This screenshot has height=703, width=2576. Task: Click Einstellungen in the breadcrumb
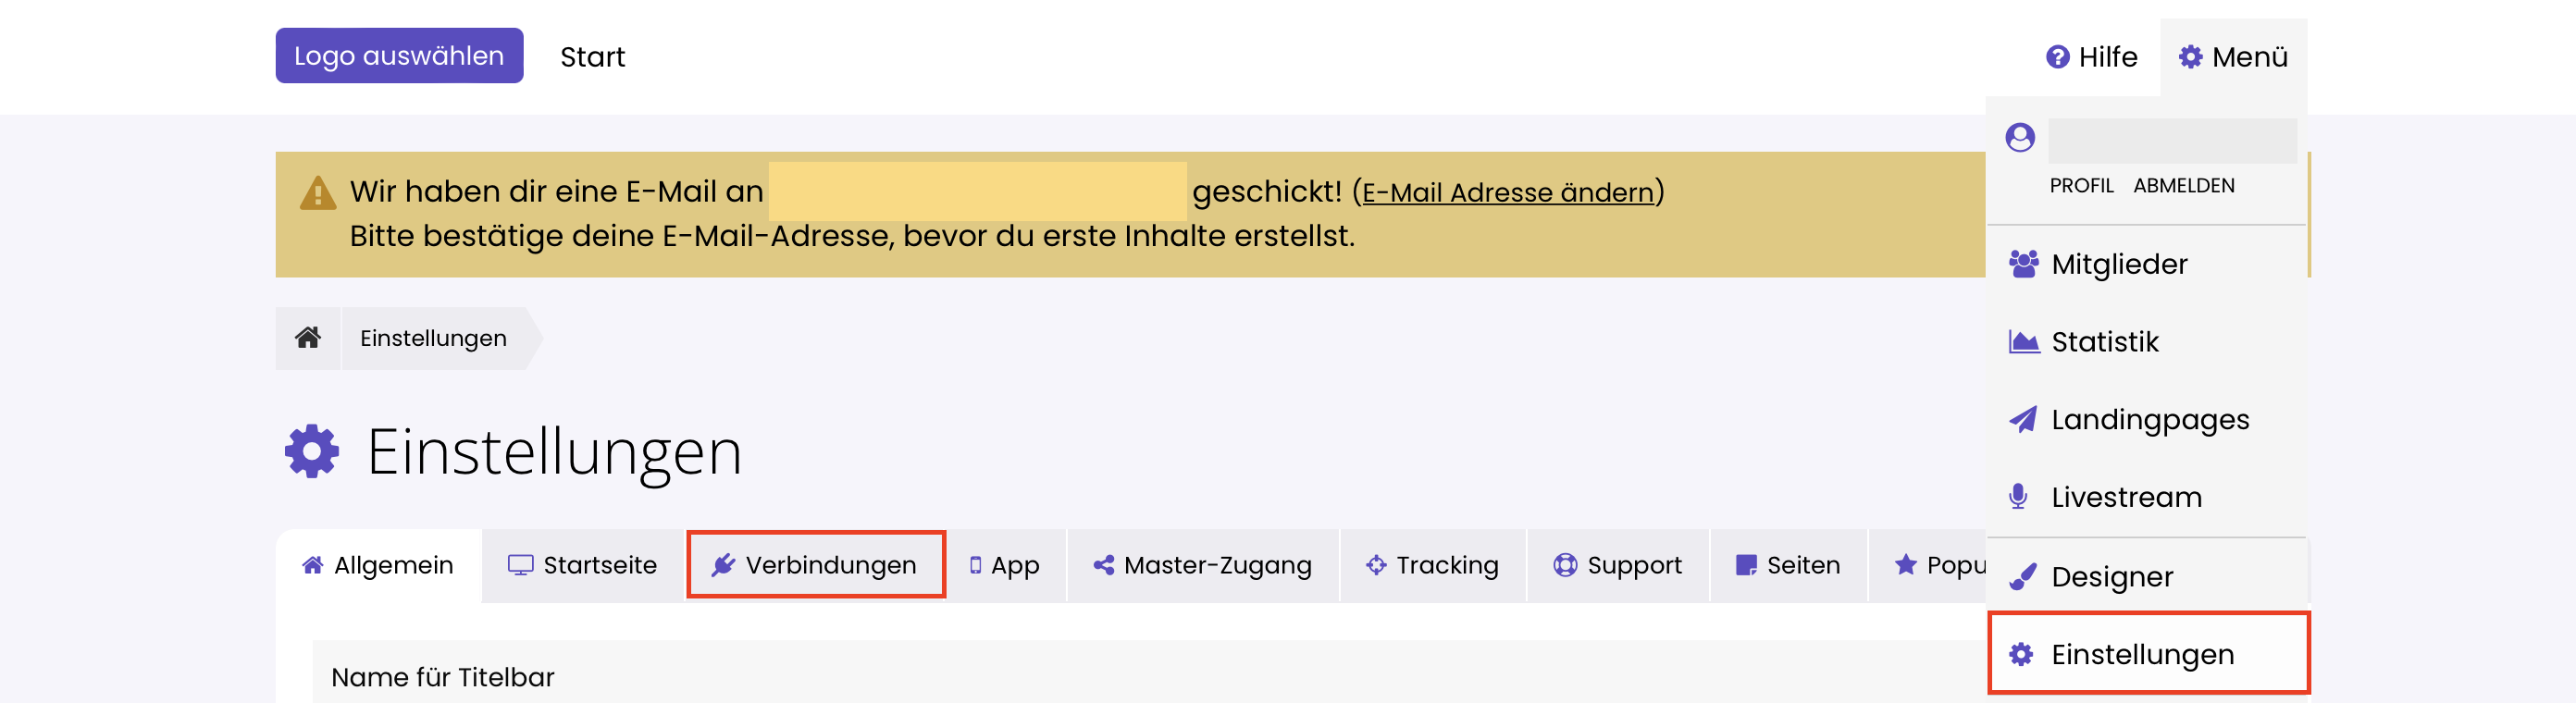click(433, 339)
